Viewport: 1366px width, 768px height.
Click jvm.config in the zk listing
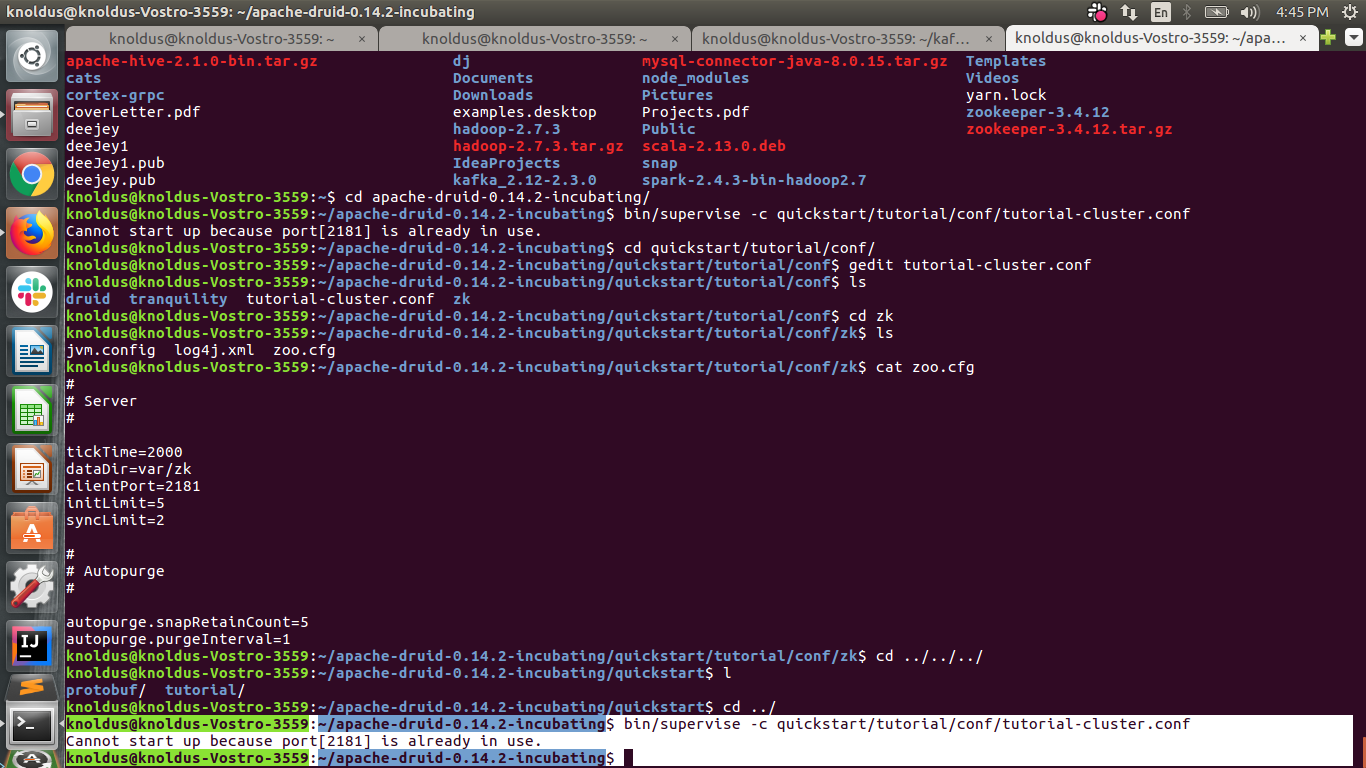pyautogui.click(x=111, y=350)
